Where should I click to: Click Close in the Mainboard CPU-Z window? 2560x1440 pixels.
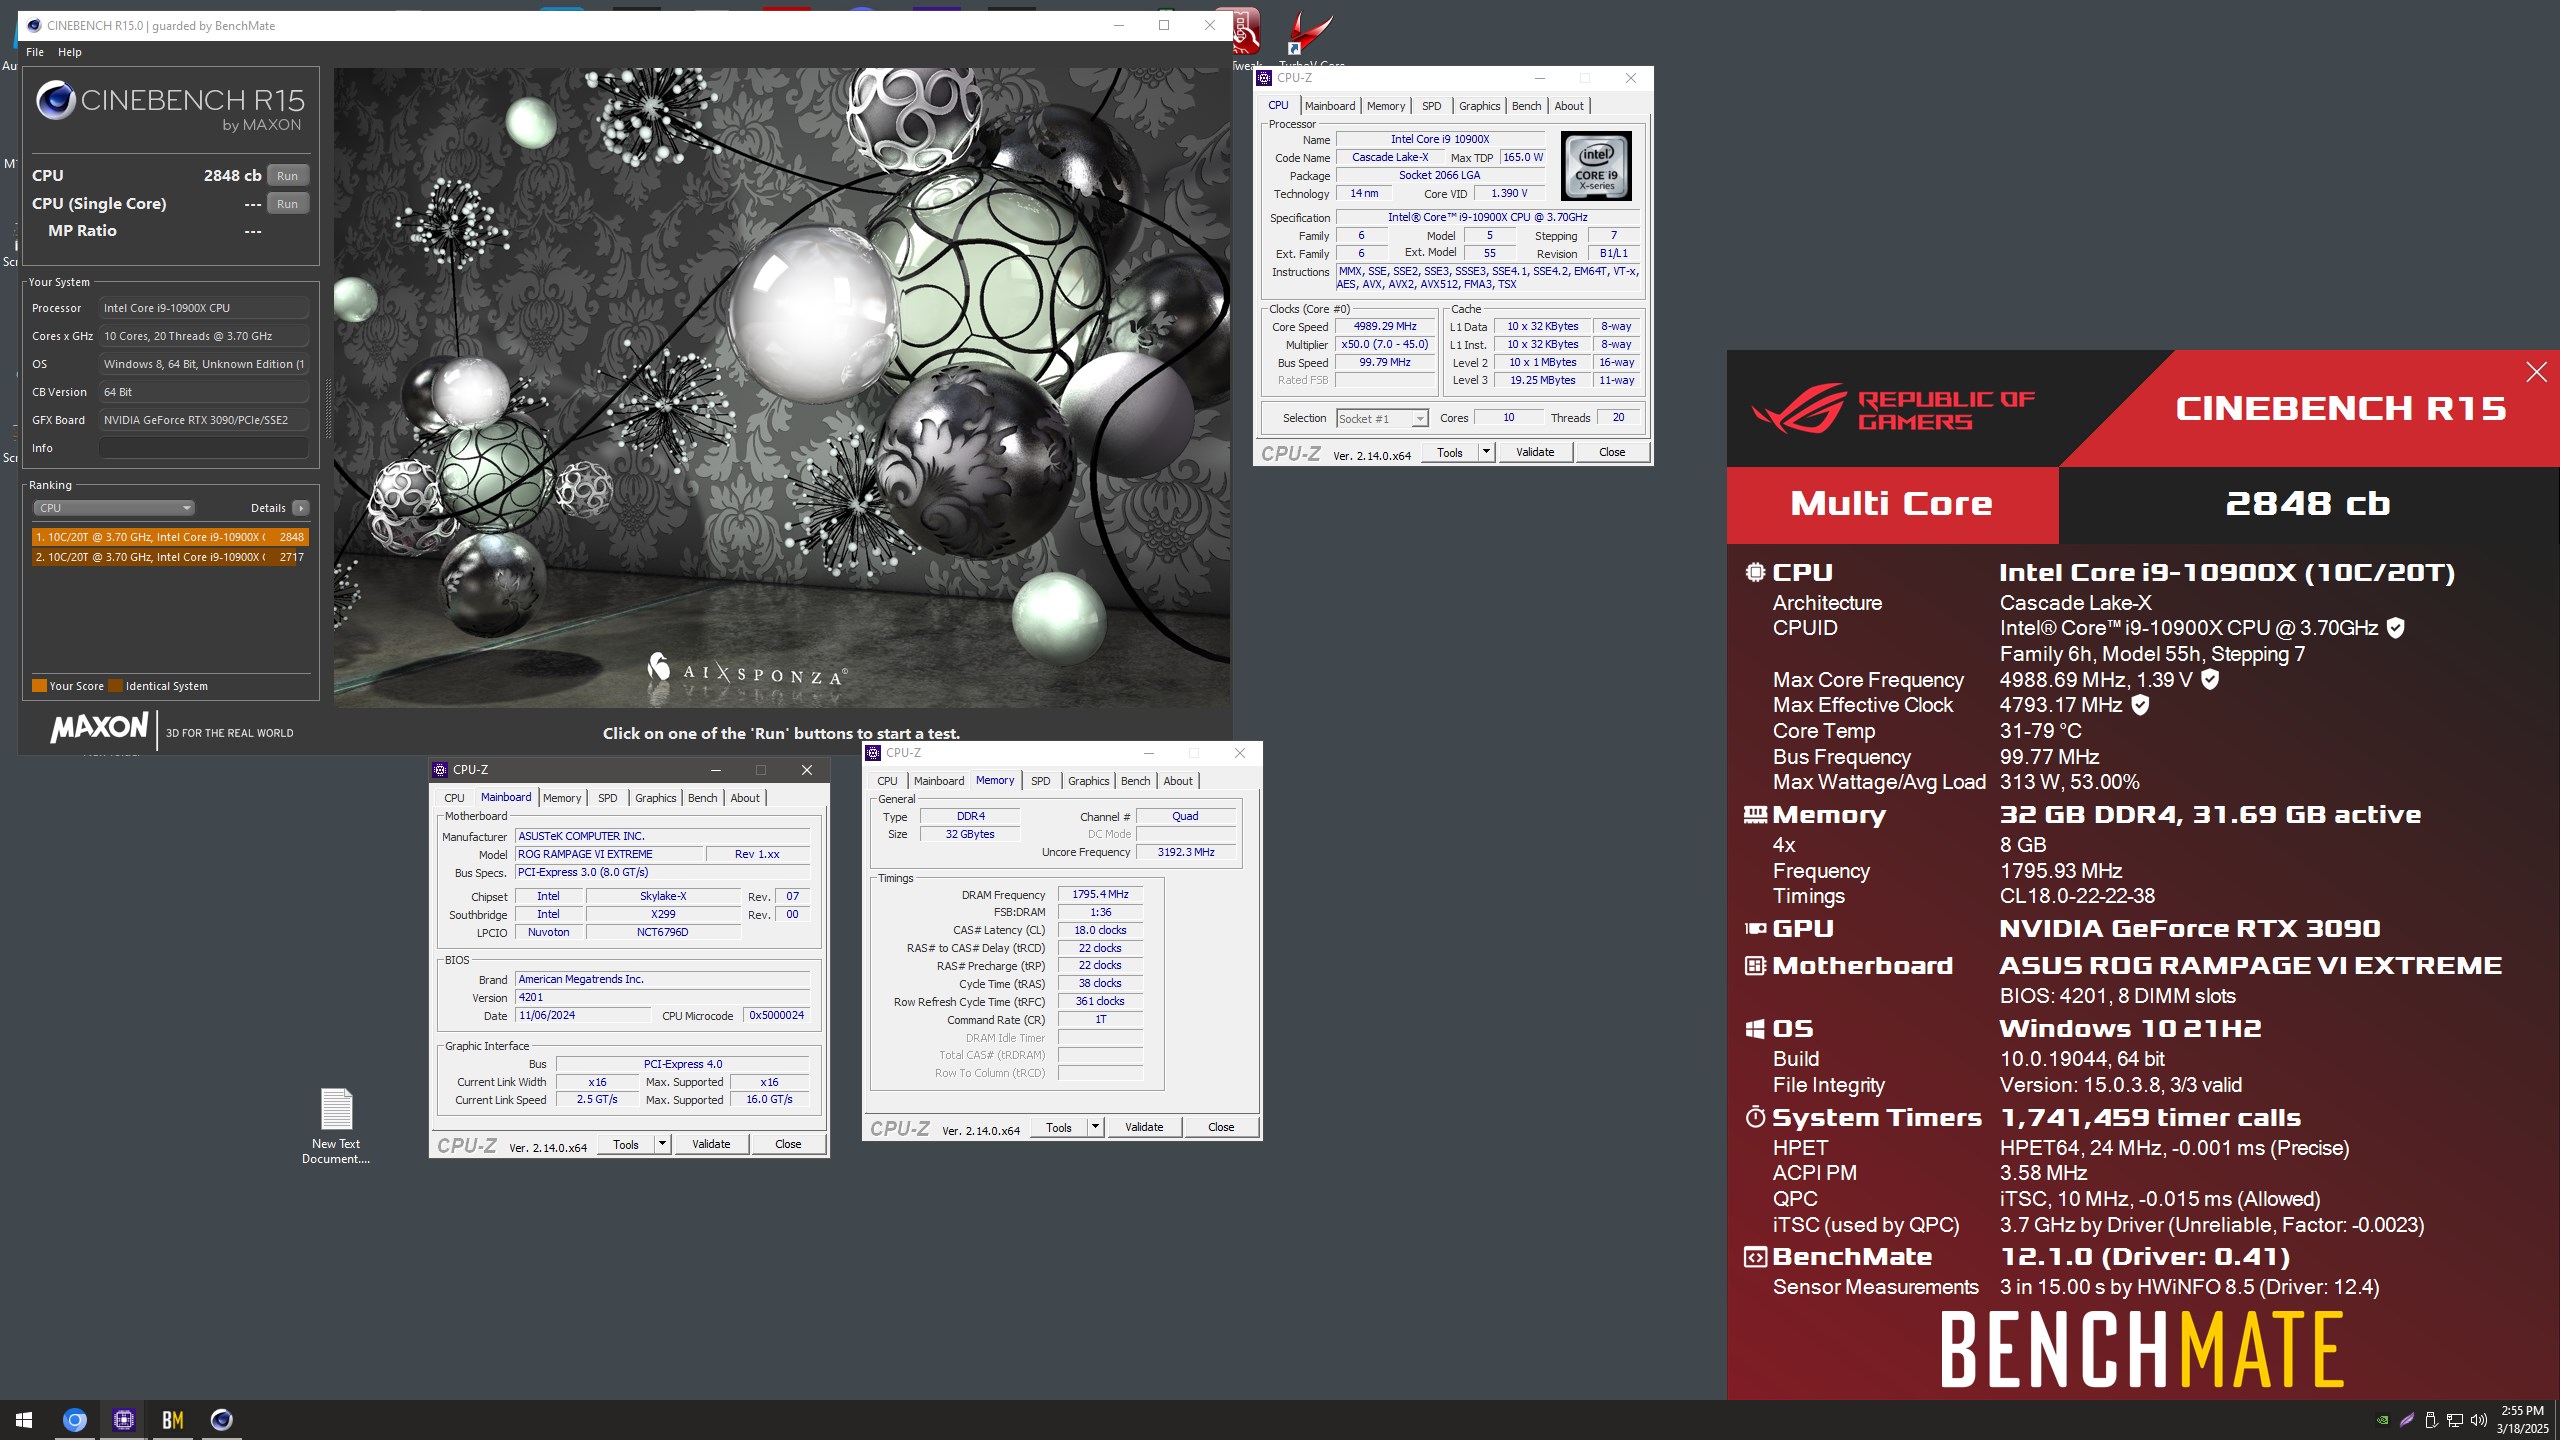pyautogui.click(x=787, y=1144)
